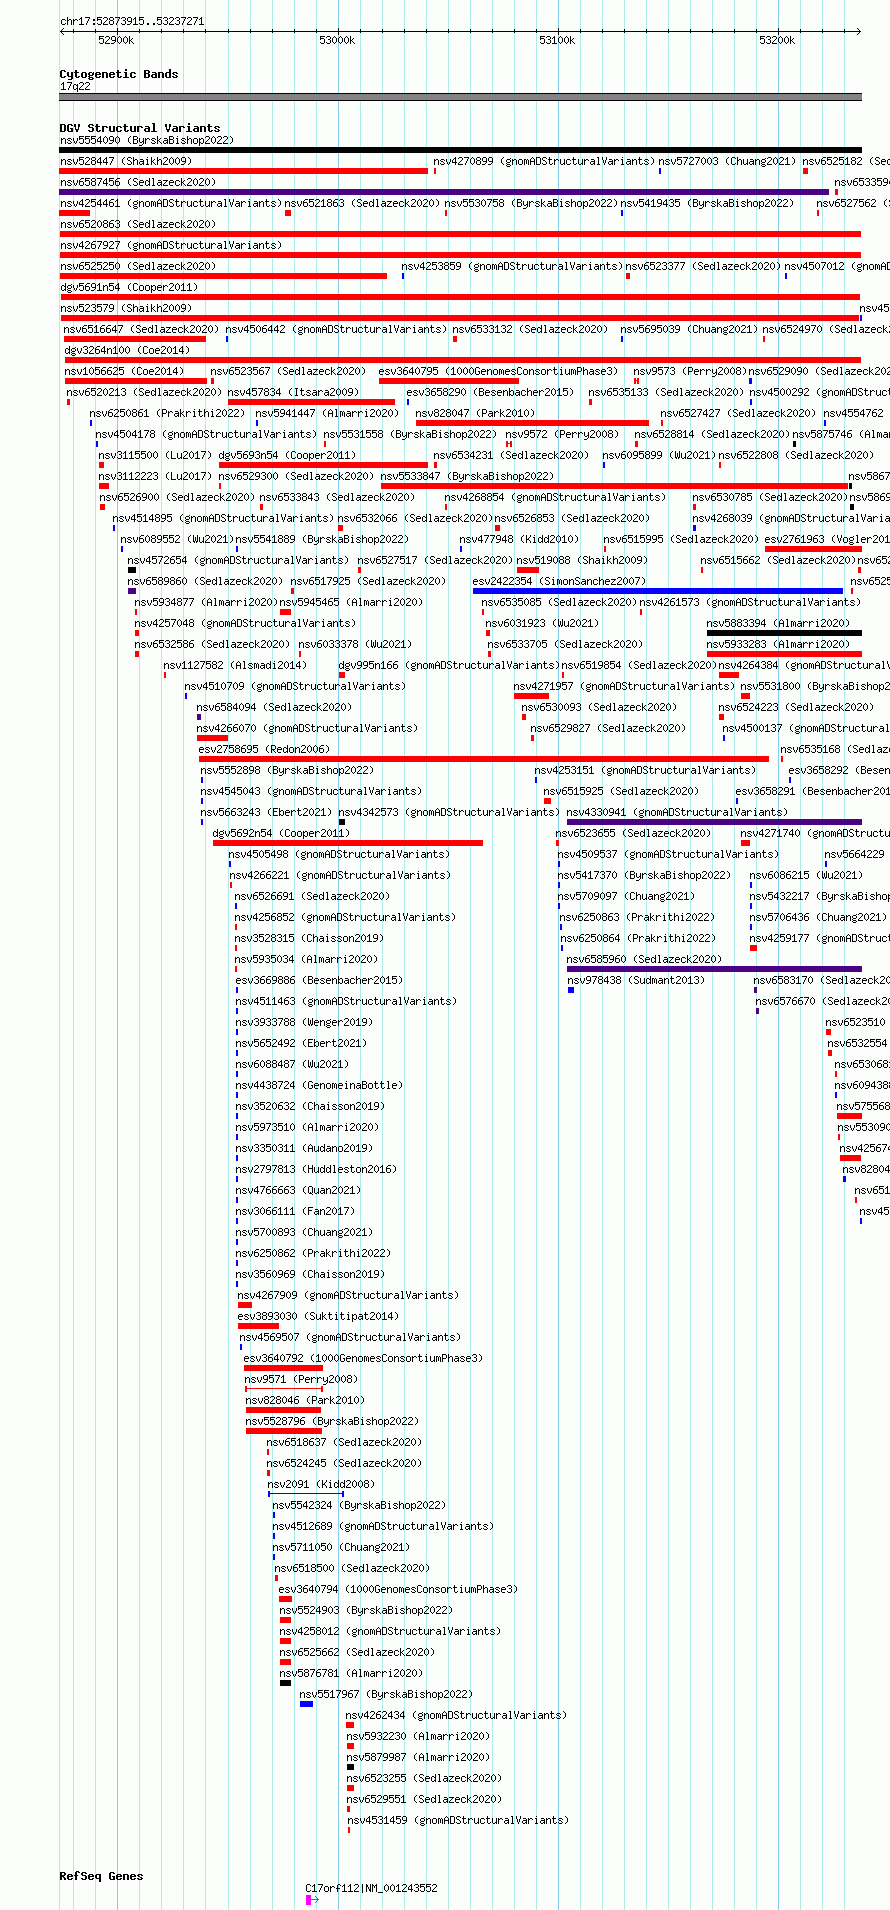Open variant nsv3933788 (Wenger2019)
Image resolution: width=890 pixels, height=1910 pixels.
[304, 1022]
